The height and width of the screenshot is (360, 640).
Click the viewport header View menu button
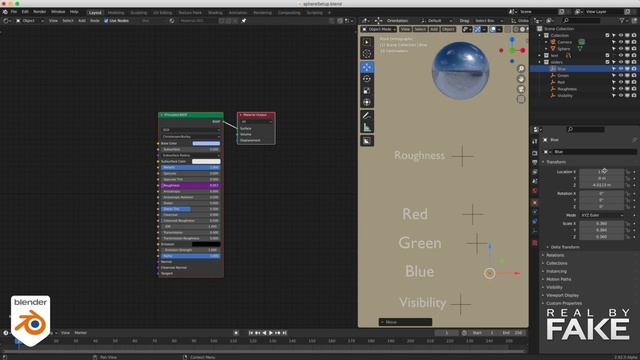pyautogui.click(x=405, y=29)
